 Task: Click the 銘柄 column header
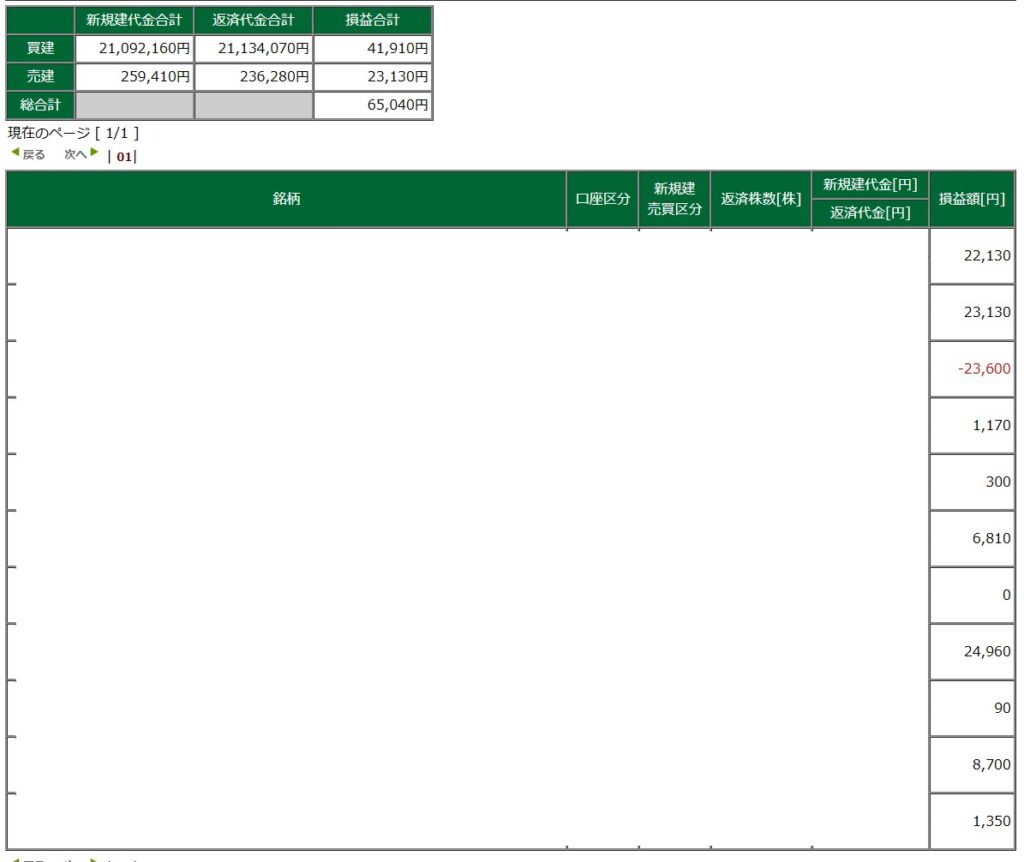[x=286, y=199]
